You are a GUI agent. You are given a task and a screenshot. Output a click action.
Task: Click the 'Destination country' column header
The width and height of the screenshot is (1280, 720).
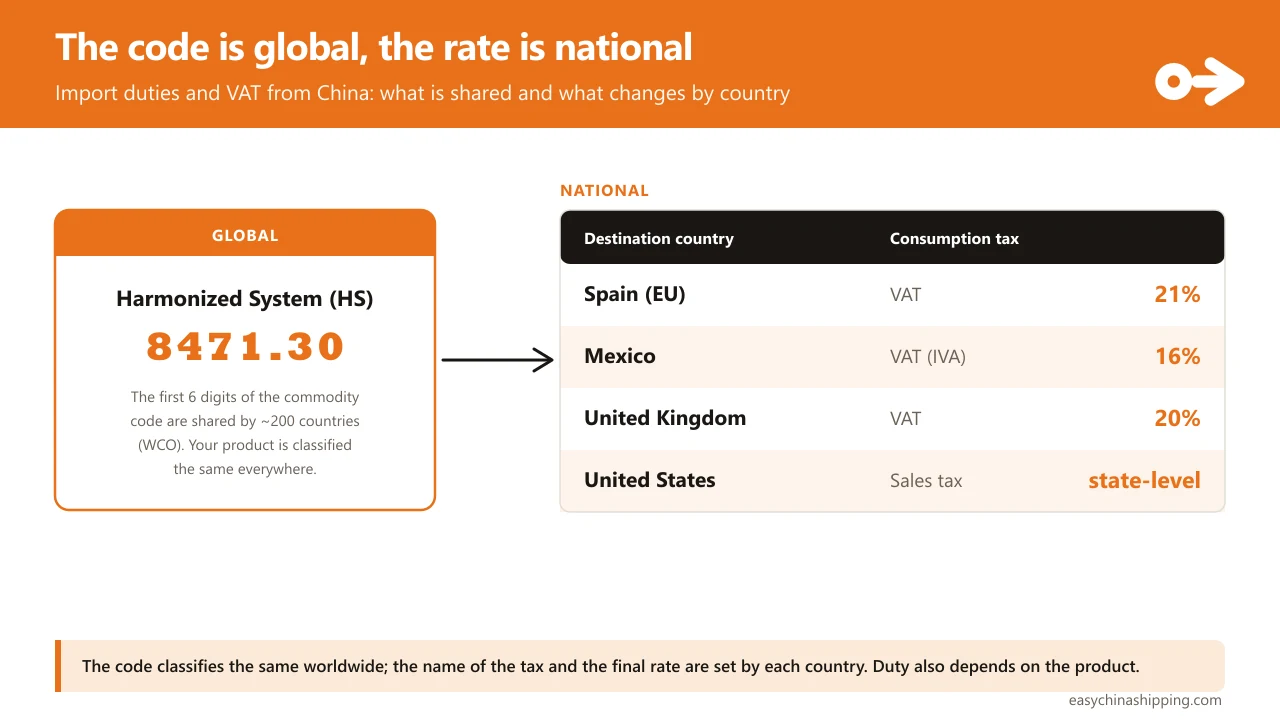[x=659, y=239]
